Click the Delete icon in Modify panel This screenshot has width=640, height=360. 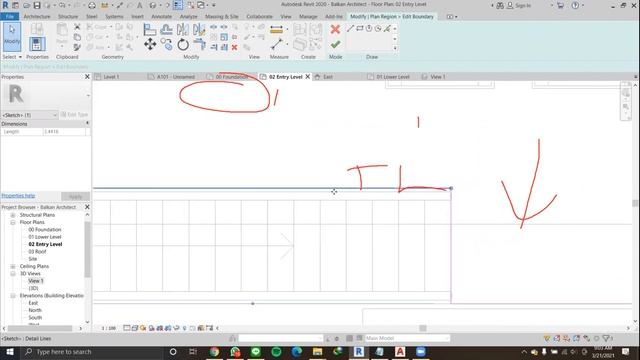click(234, 47)
